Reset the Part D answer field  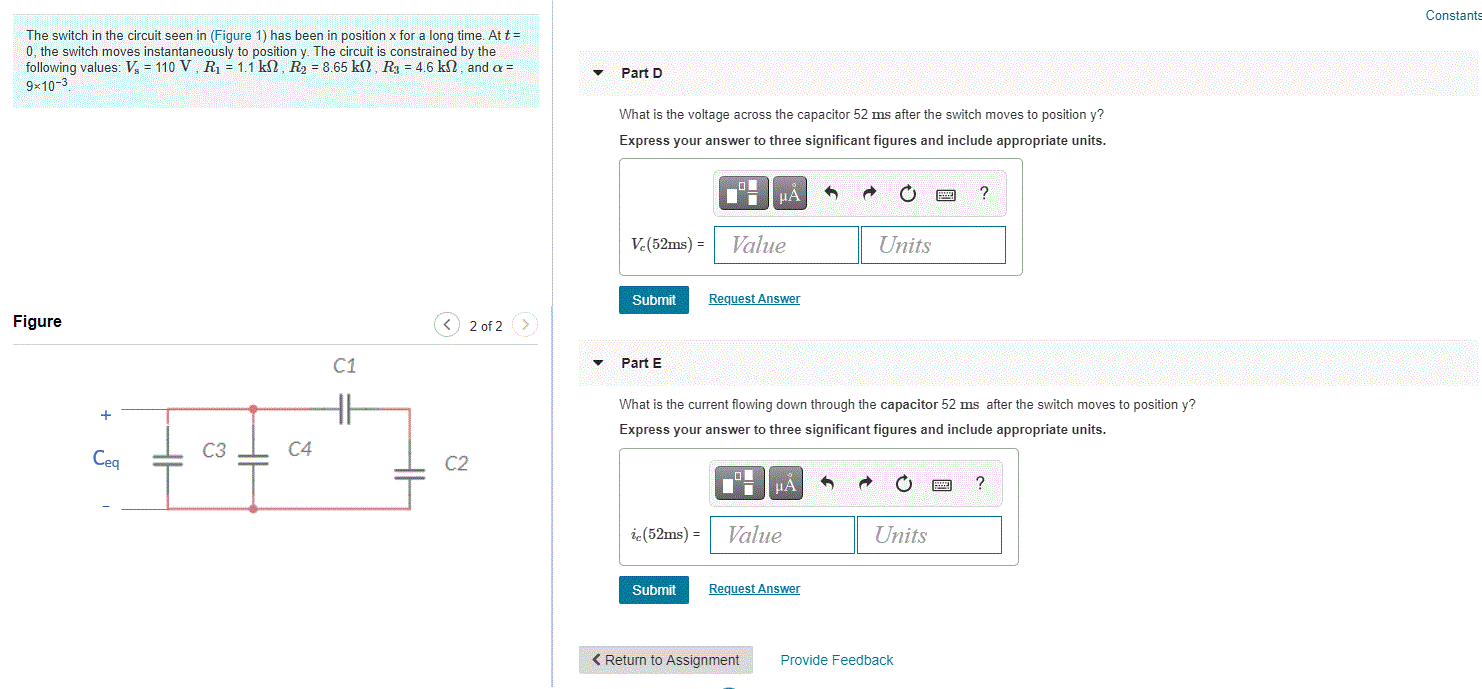pos(907,193)
